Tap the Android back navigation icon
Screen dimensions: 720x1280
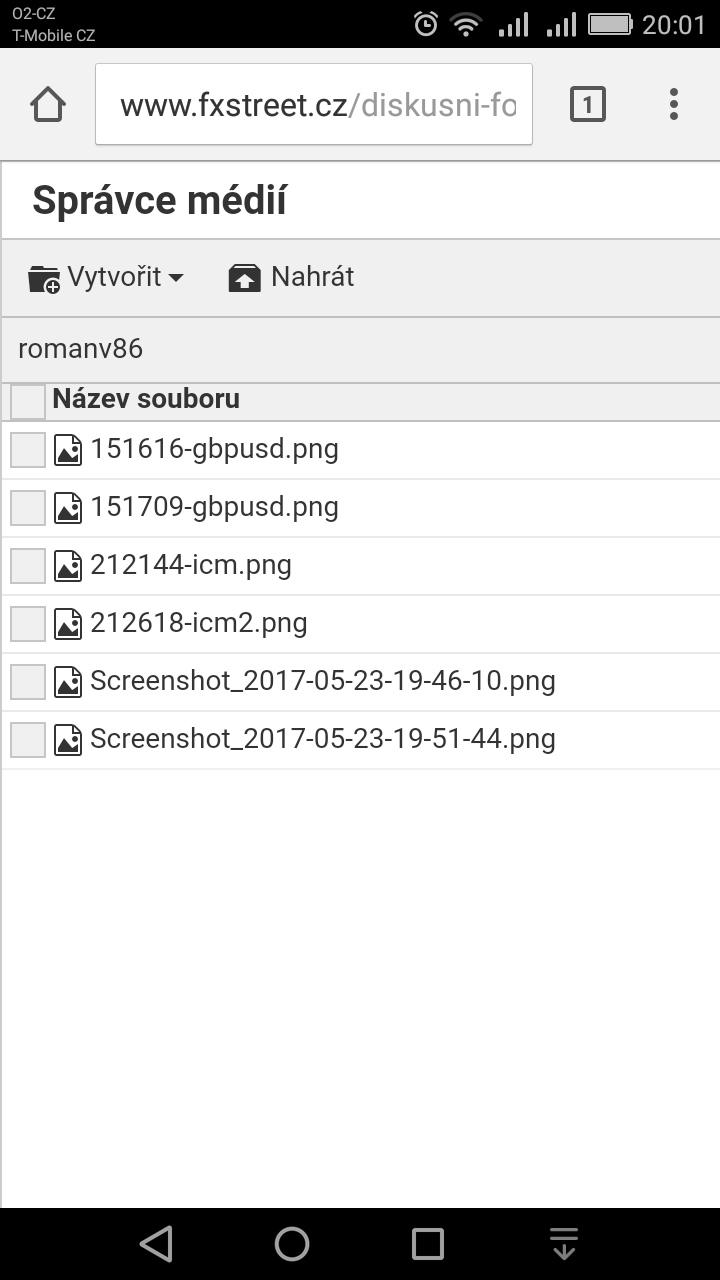[156, 1244]
